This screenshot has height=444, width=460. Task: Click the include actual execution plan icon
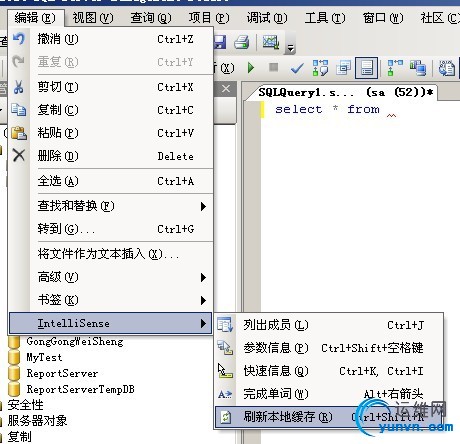(x=395, y=68)
